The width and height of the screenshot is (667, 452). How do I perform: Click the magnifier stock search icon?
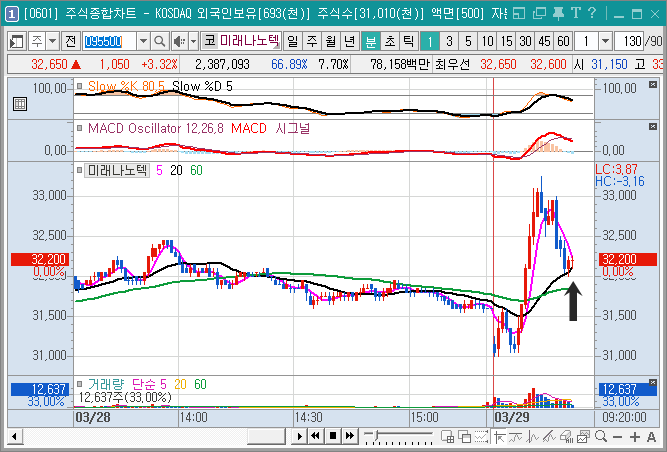pos(160,41)
